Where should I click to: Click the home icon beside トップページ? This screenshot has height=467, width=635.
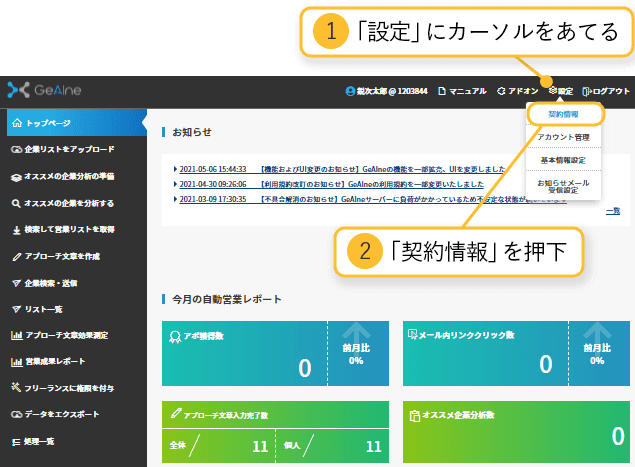coord(17,123)
